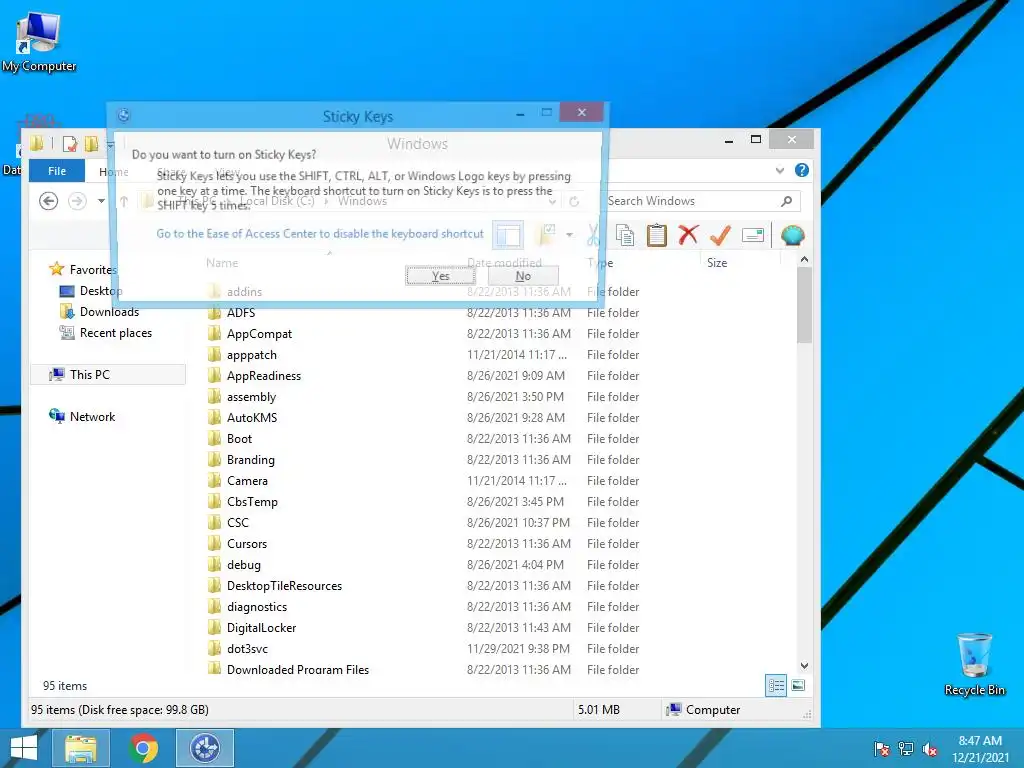Open the Windows Start button
This screenshot has width=1024, height=768.
(x=24, y=748)
